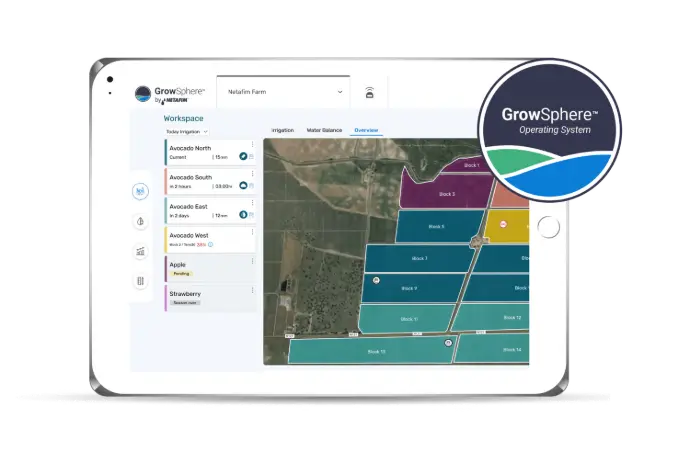Click Avocado North round status icon

[x=243, y=156]
